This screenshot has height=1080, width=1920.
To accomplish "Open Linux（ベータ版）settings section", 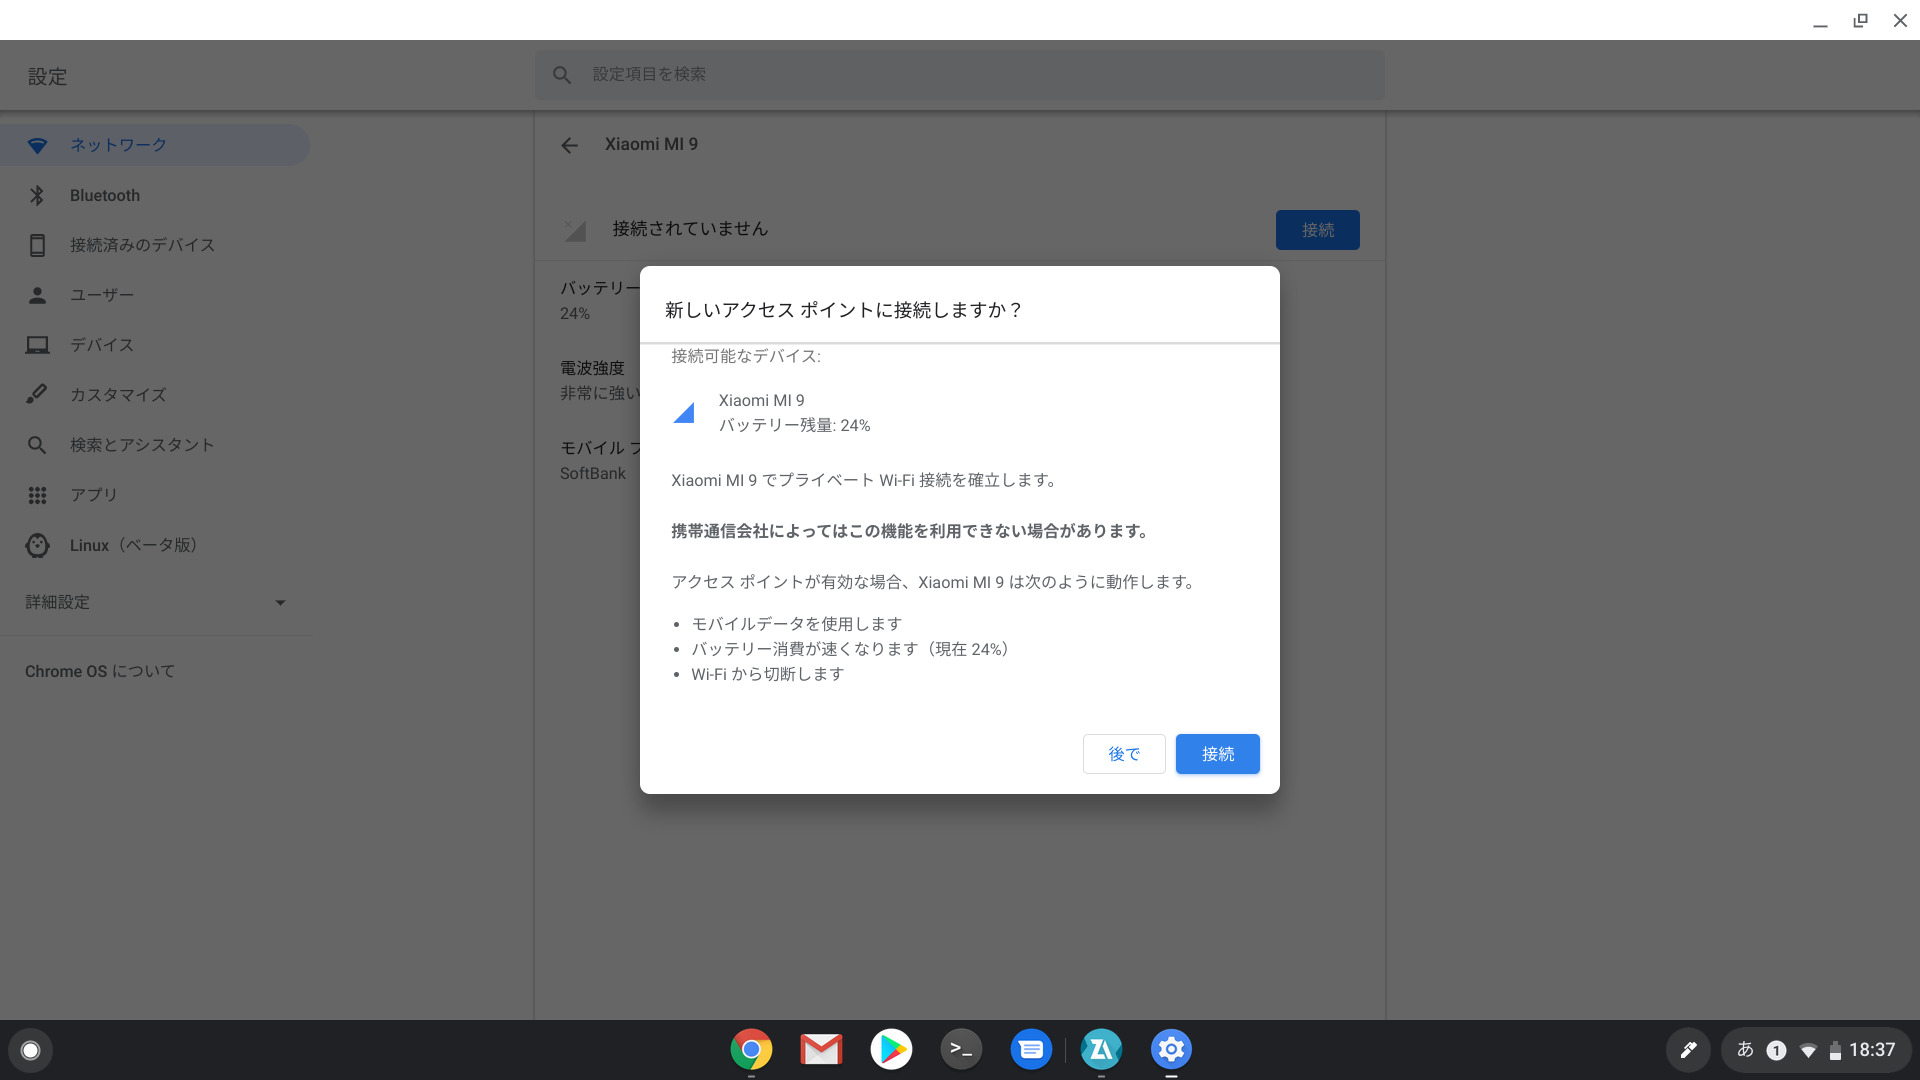I will (x=155, y=545).
